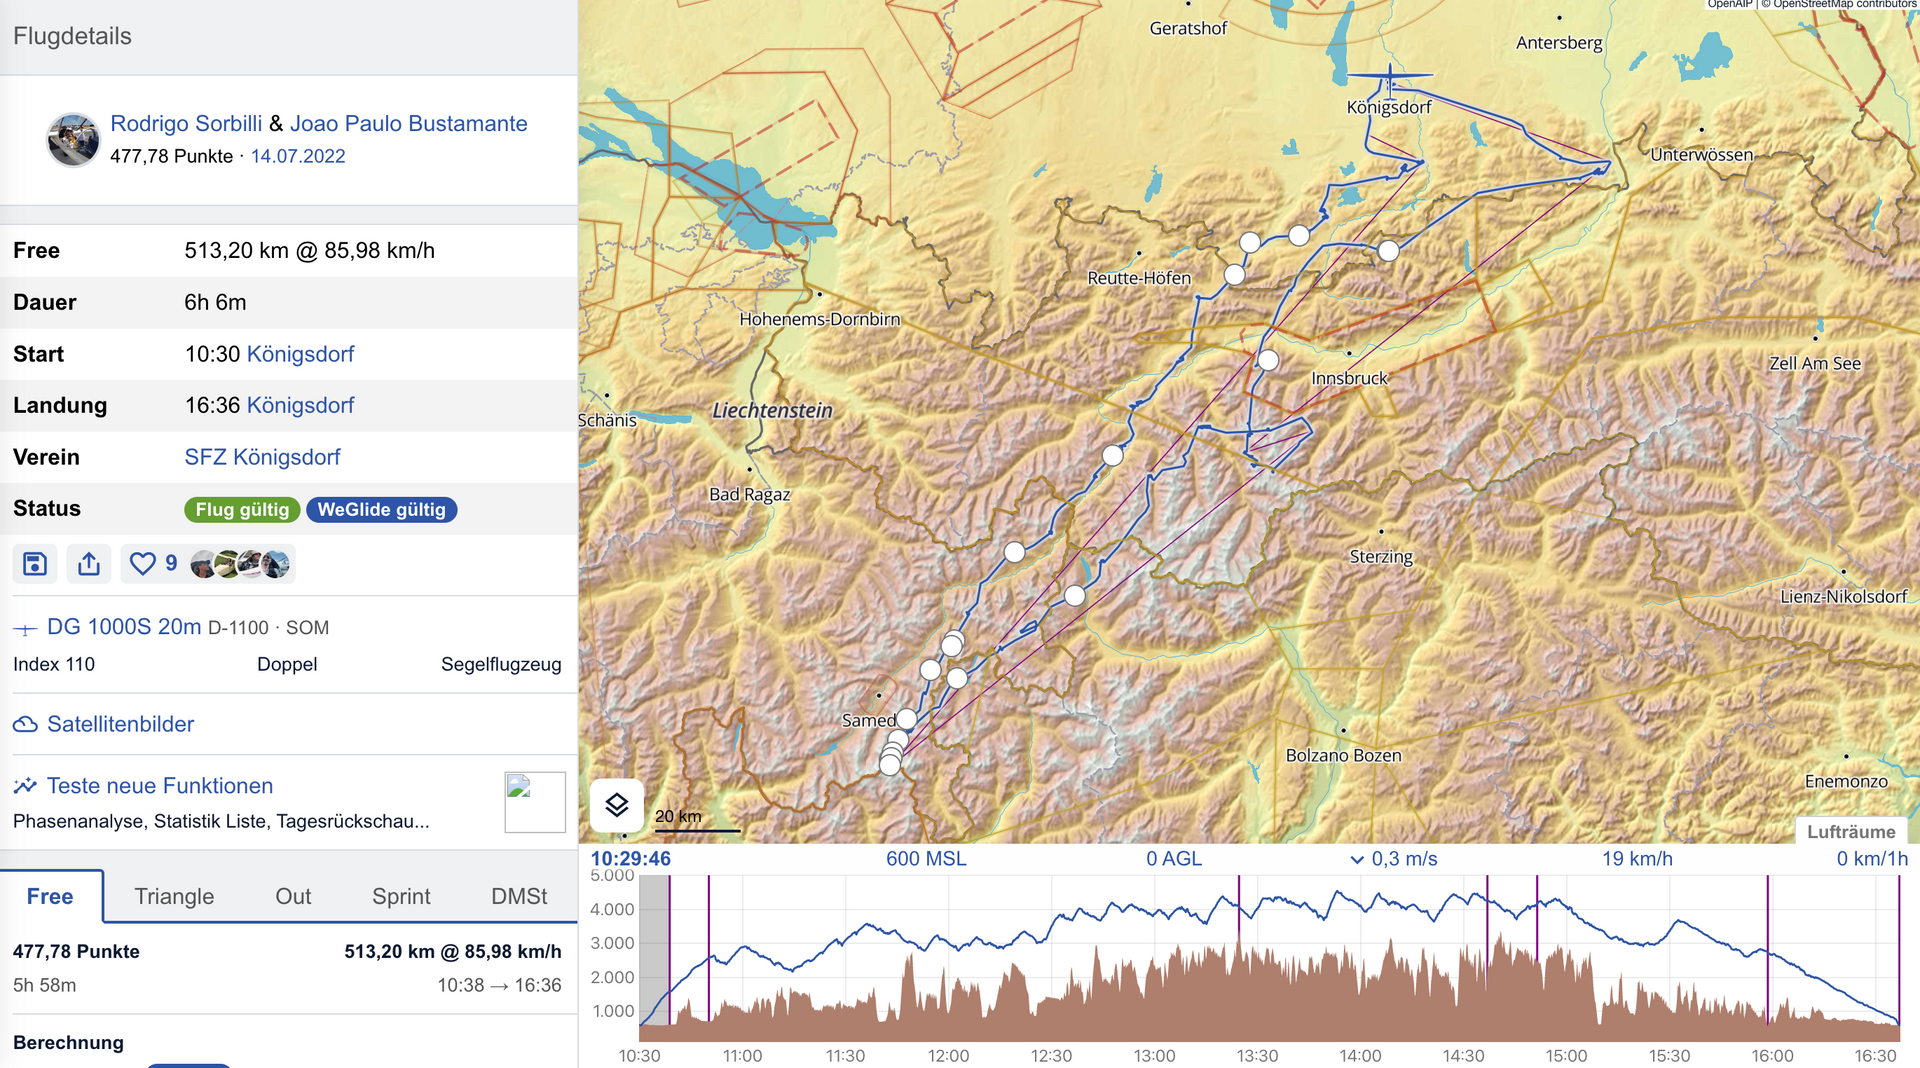Click the Doppel seat label

point(287,664)
